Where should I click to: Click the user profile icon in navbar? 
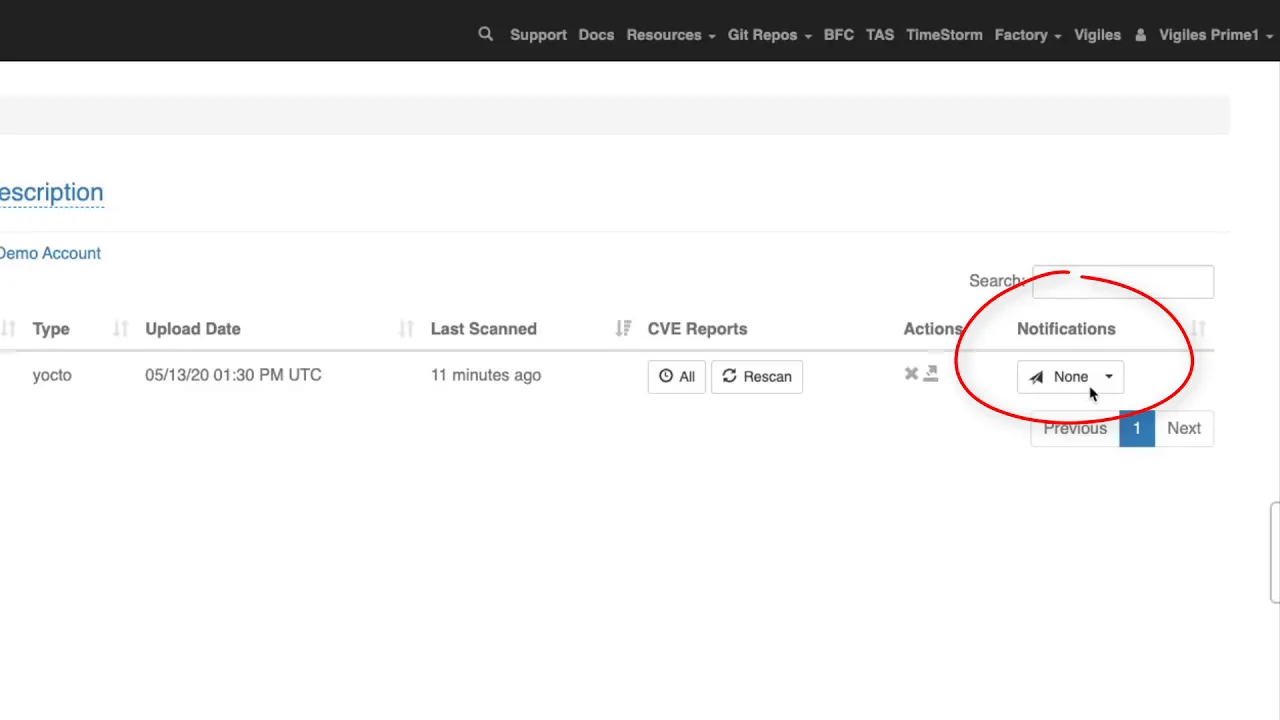[1140, 35]
